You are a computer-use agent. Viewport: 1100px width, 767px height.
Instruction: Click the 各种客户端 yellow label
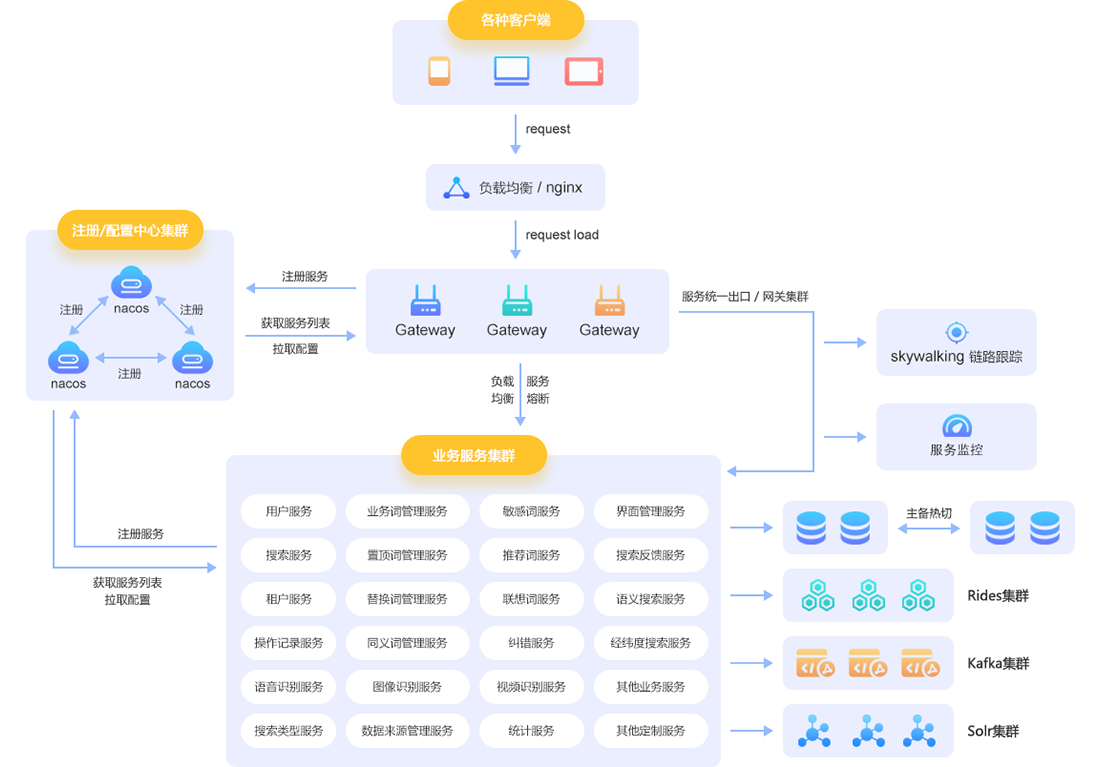(x=515, y=20)
